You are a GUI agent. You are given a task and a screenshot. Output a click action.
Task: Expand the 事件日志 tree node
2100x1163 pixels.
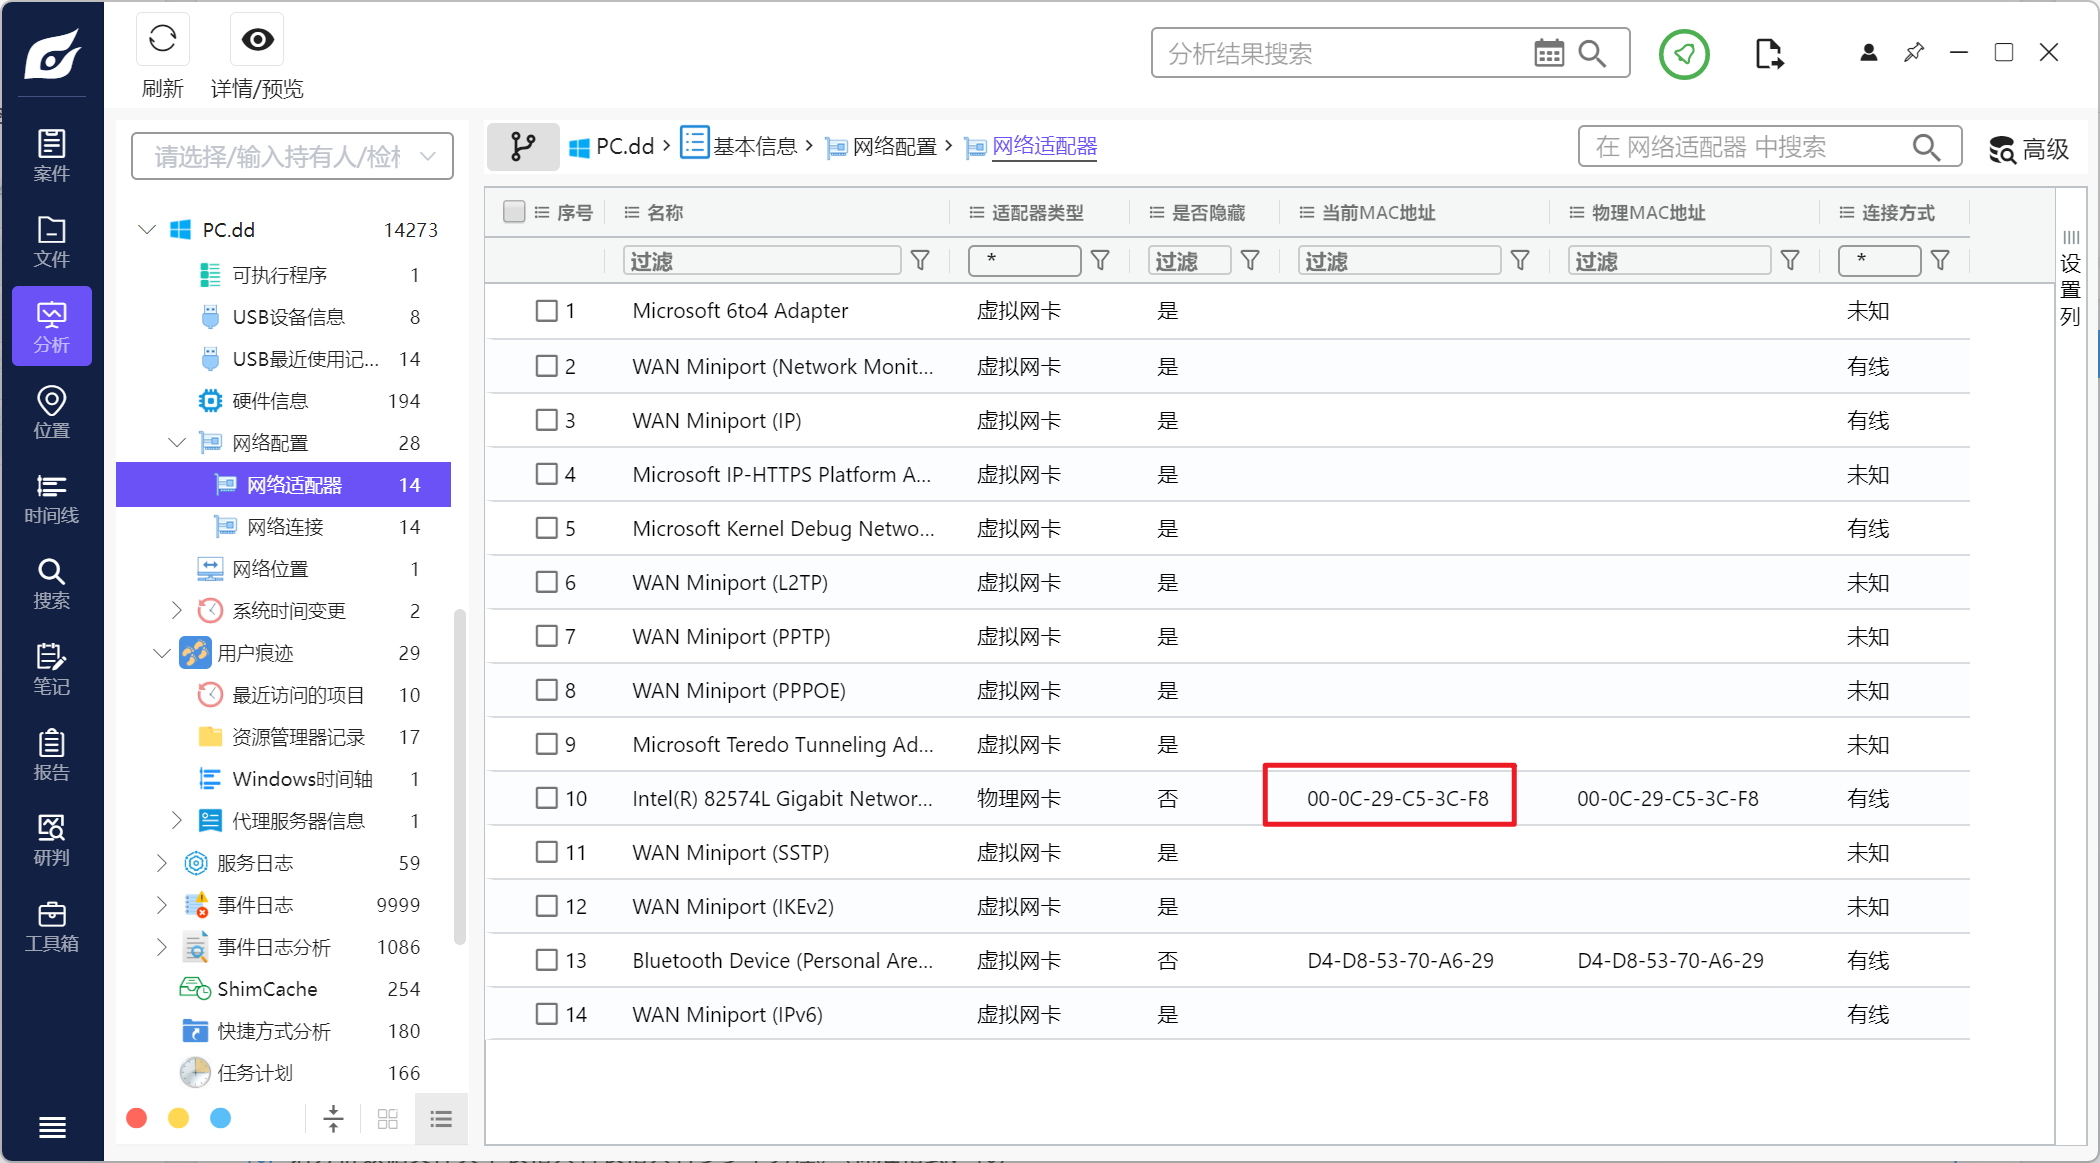tap(162, 904)
